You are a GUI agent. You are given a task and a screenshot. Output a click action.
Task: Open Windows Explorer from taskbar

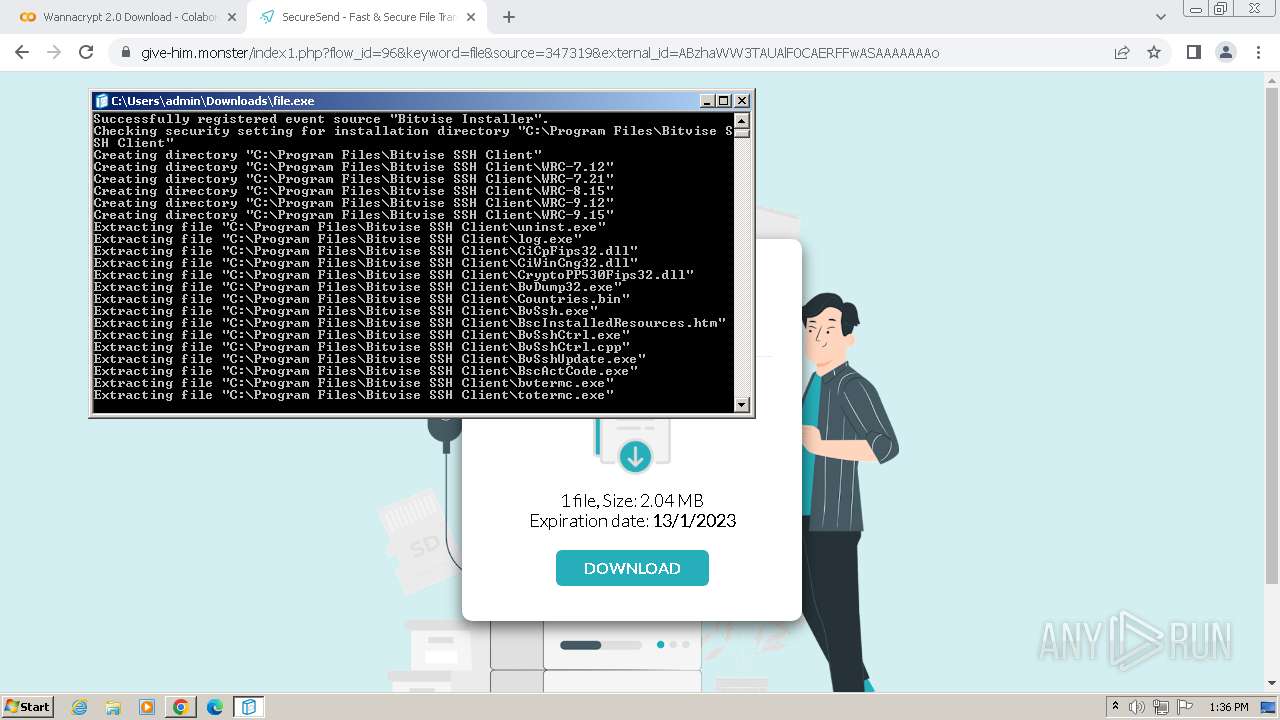113,707
